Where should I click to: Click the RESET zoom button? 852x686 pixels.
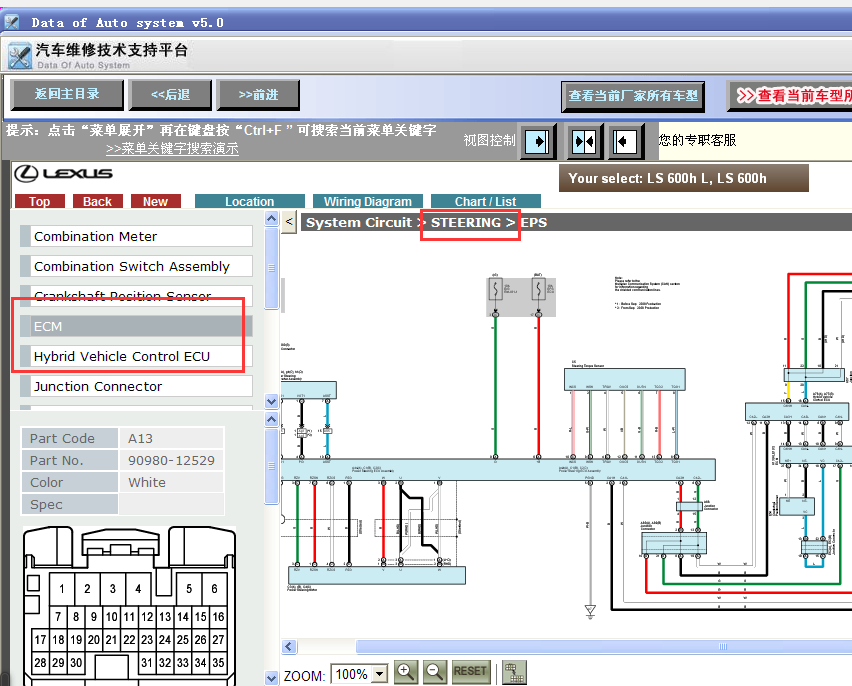pyautogui.click(x=470, y=672)
